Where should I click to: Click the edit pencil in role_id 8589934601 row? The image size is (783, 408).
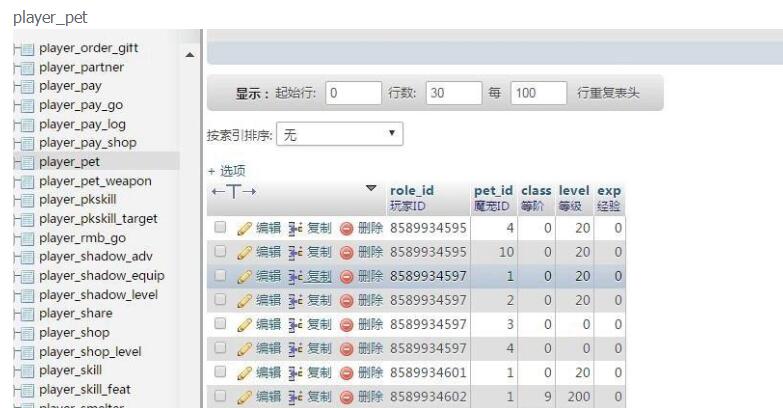coord(244,373)
